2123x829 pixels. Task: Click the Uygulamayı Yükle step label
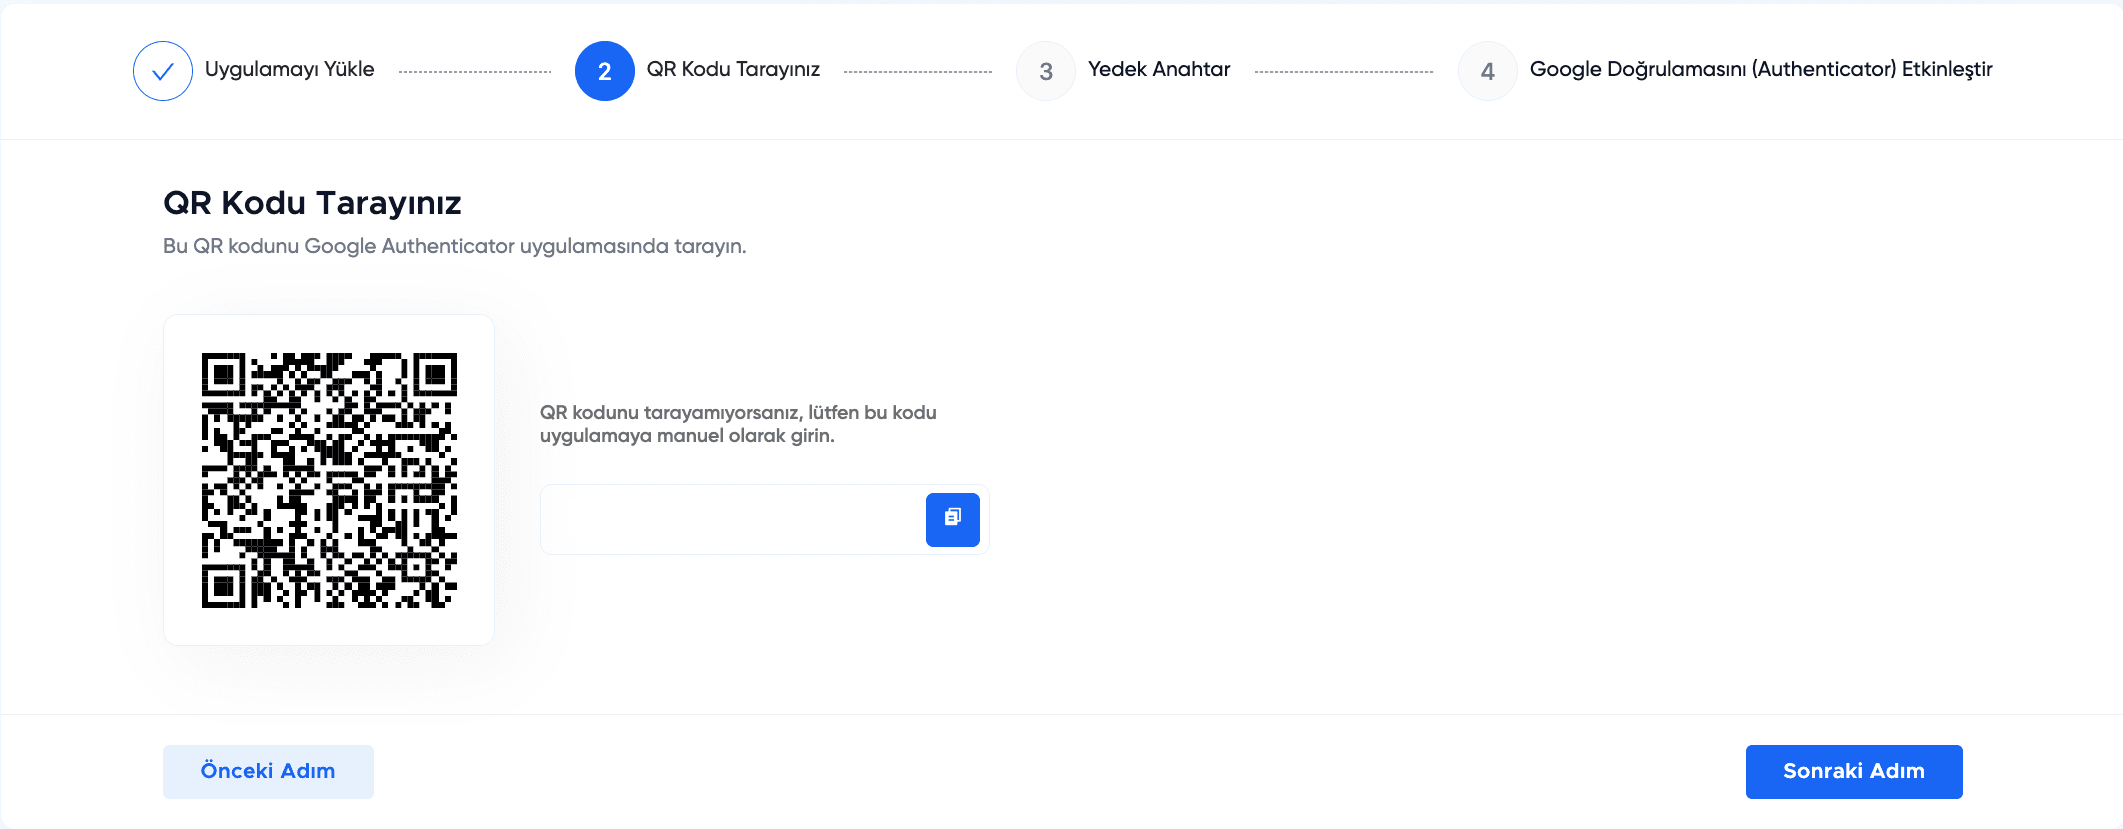click(290, 69)
